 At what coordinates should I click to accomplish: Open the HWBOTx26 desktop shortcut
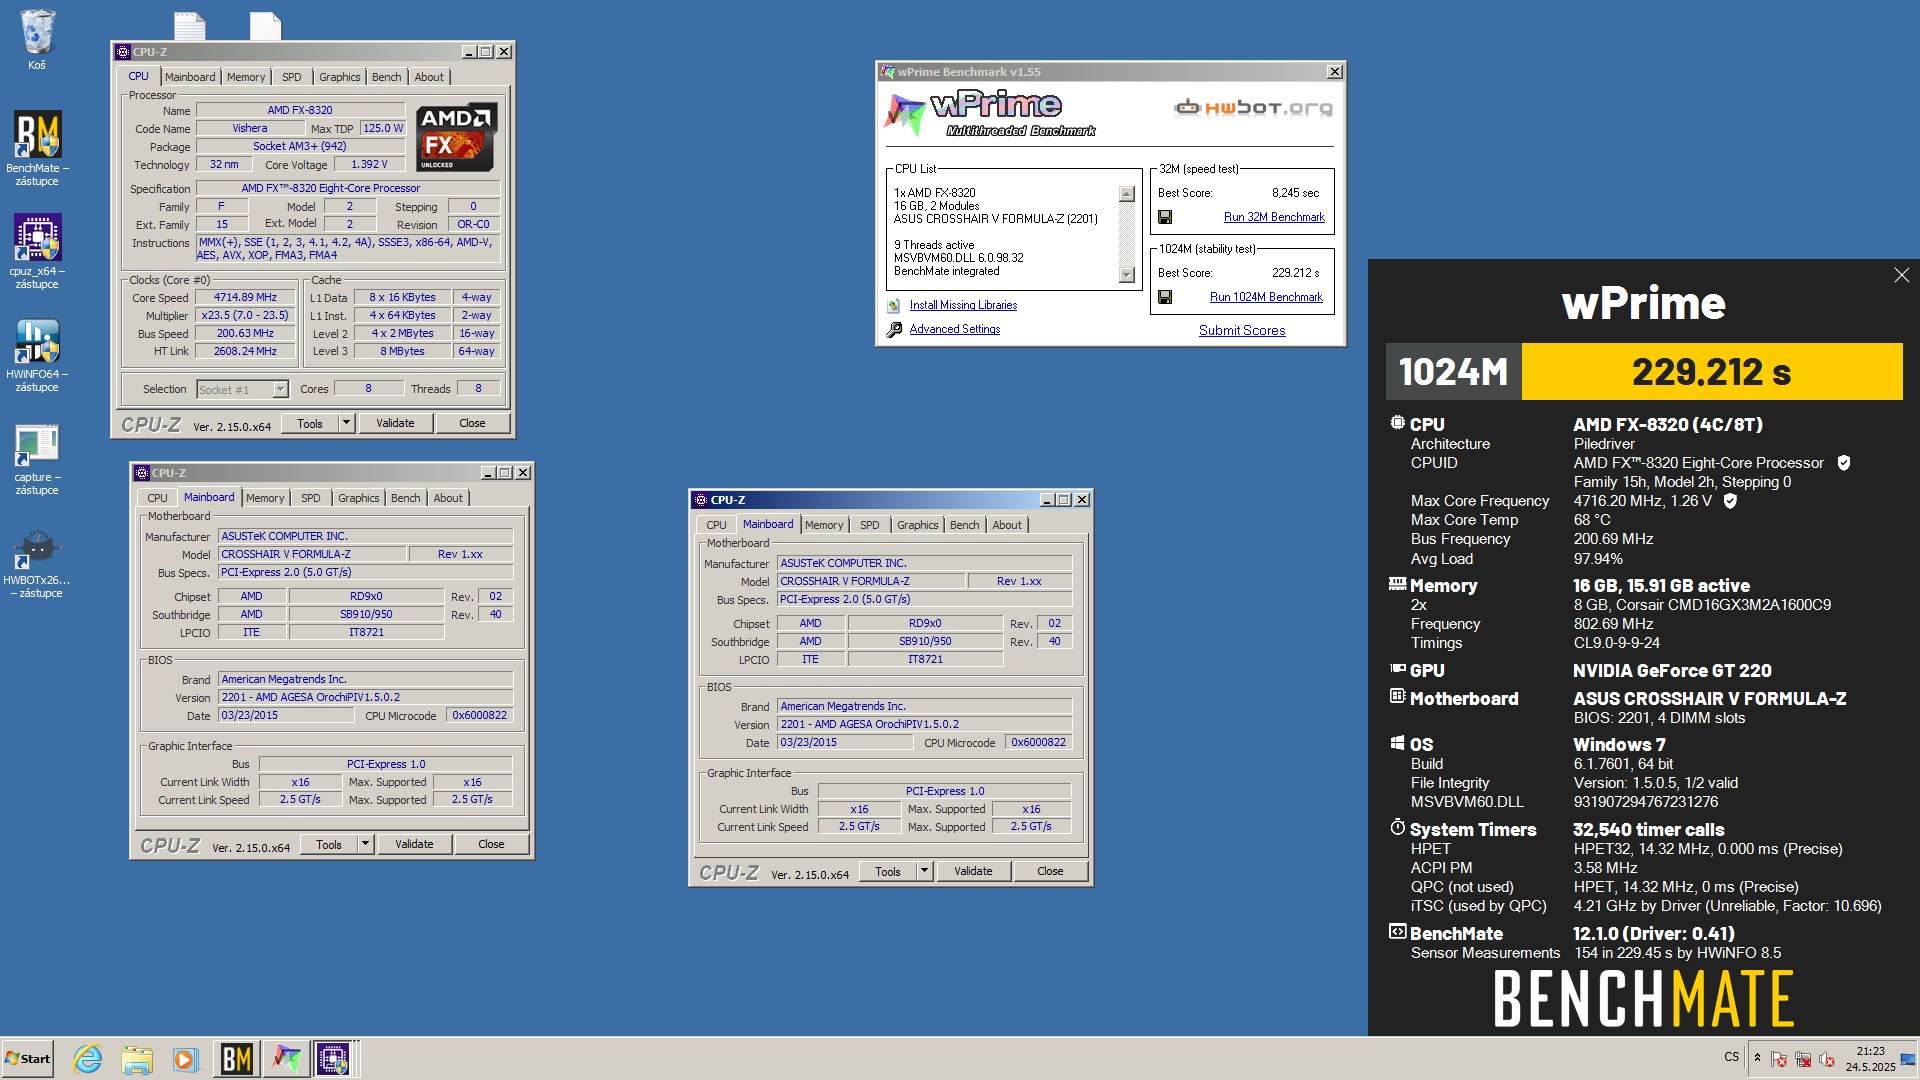tap(37, 562)
